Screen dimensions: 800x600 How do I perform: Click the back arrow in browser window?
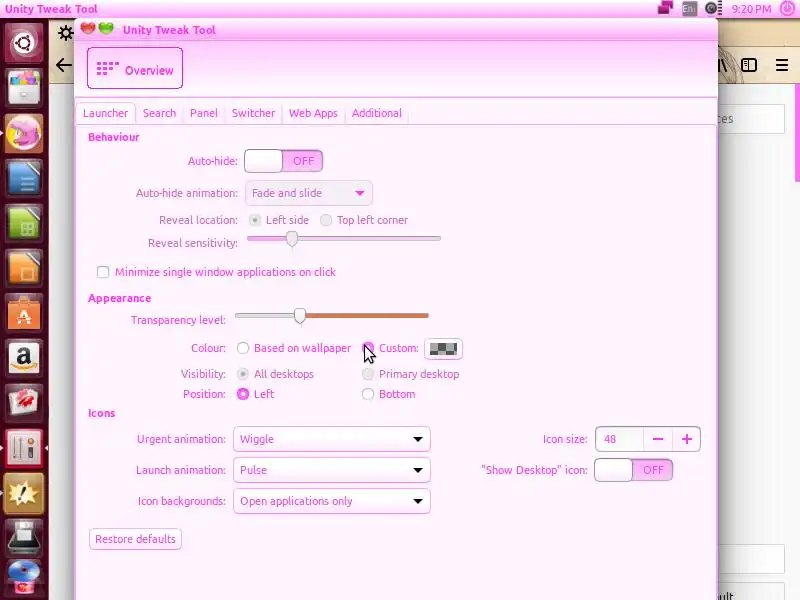pos(64,65)
